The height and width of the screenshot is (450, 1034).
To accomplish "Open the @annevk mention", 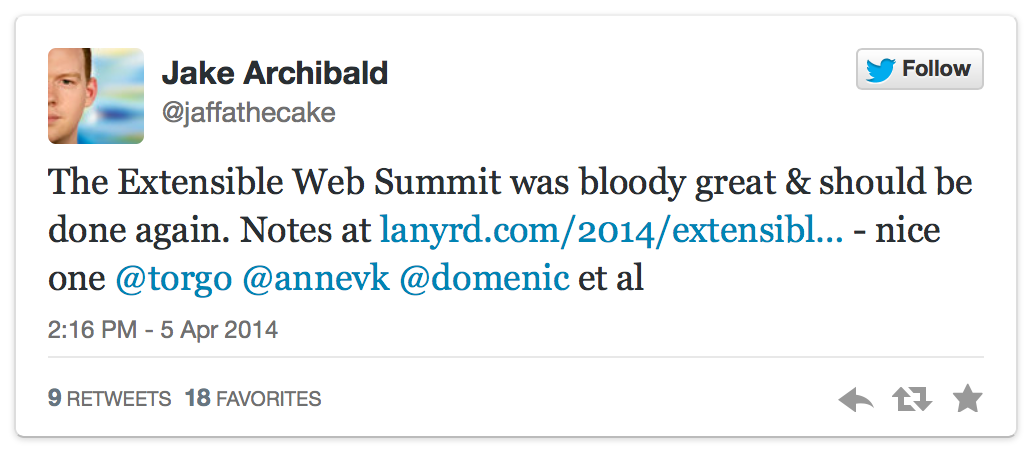I will pyautogui.click(x=316, y=277).
